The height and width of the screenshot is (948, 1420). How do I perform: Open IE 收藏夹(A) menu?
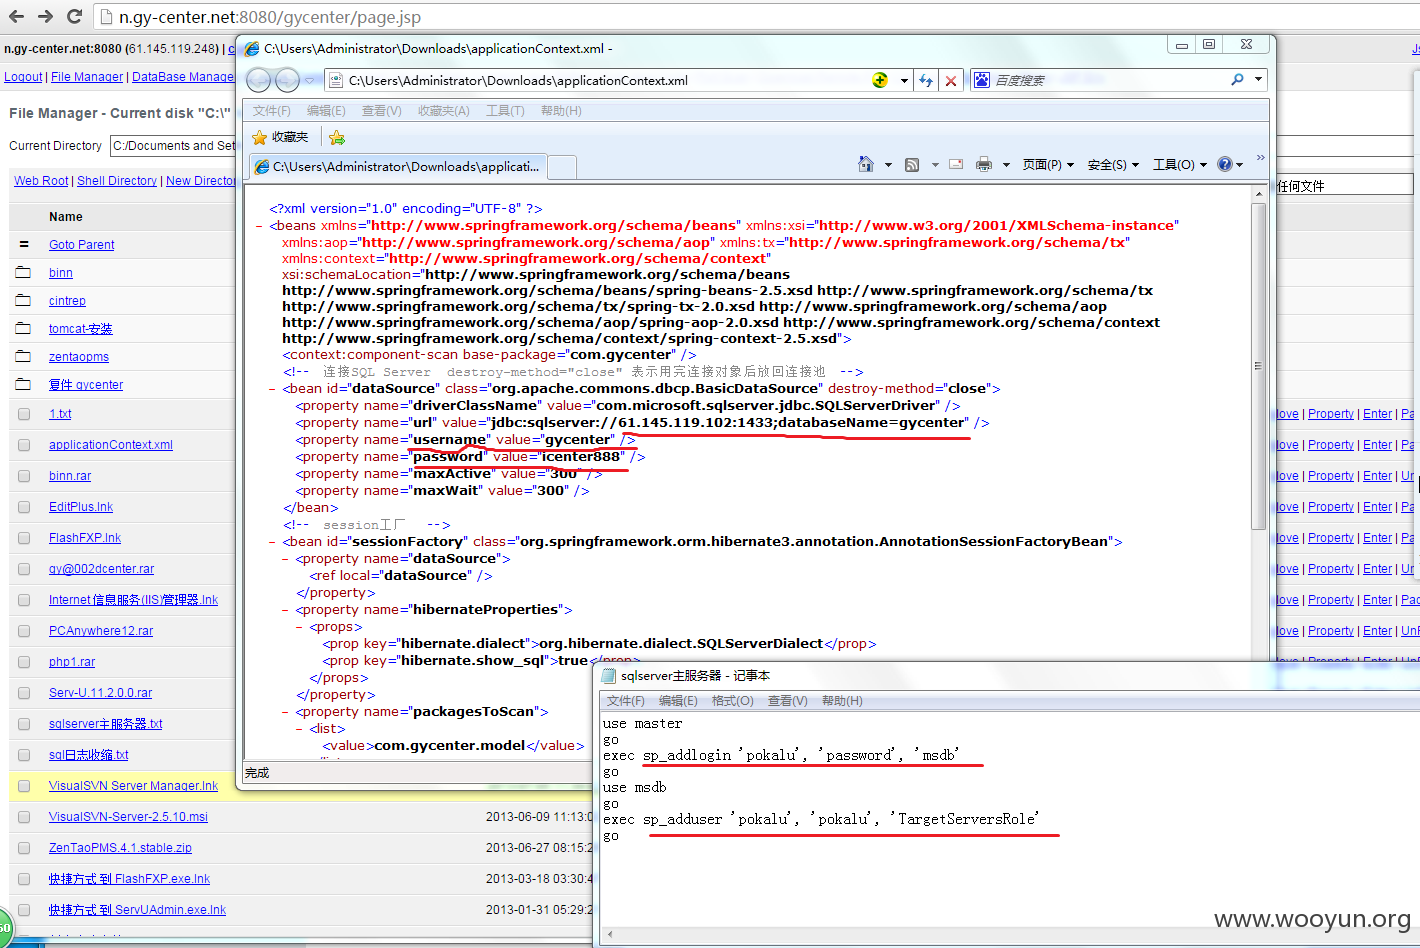pyautogui.click(x=444, y=111)
